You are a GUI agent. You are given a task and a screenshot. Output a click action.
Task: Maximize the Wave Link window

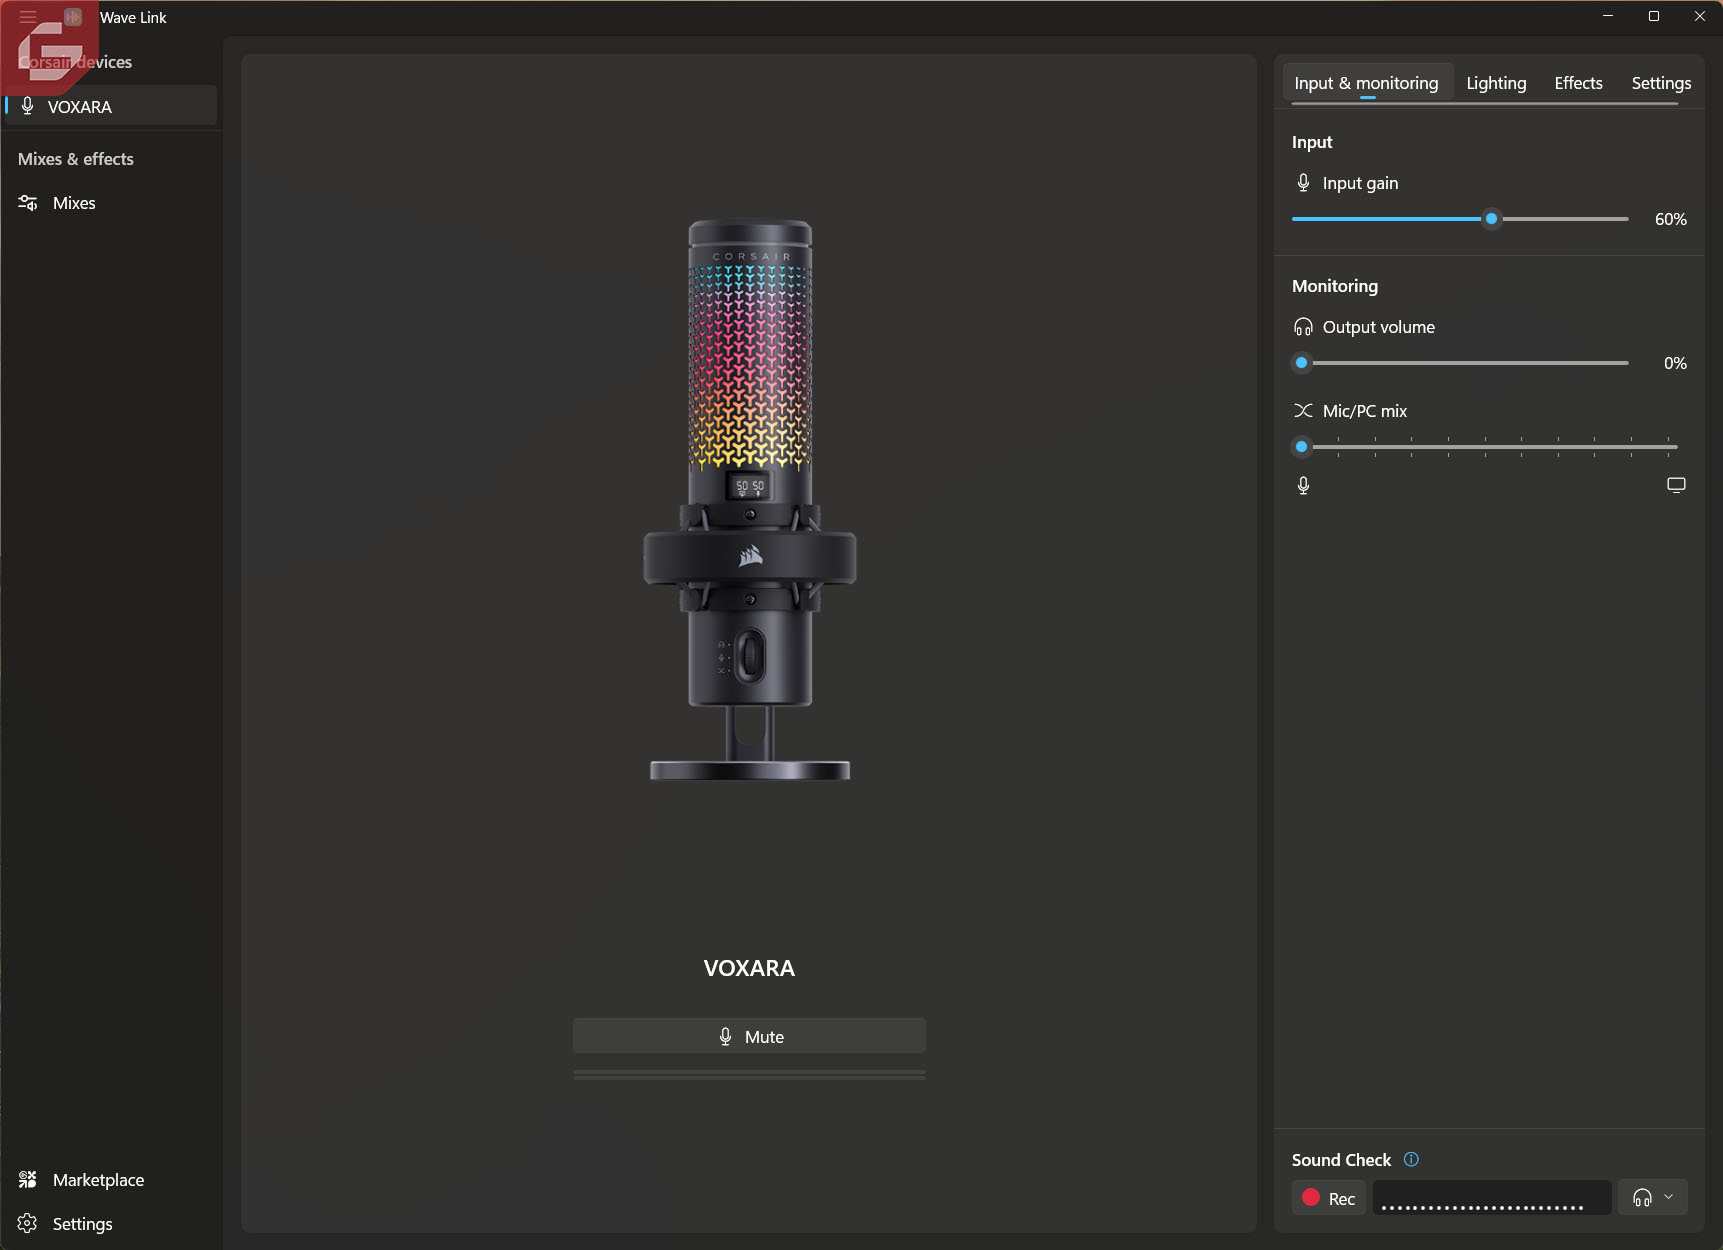pyautogui.click(x=1654, y=16)
